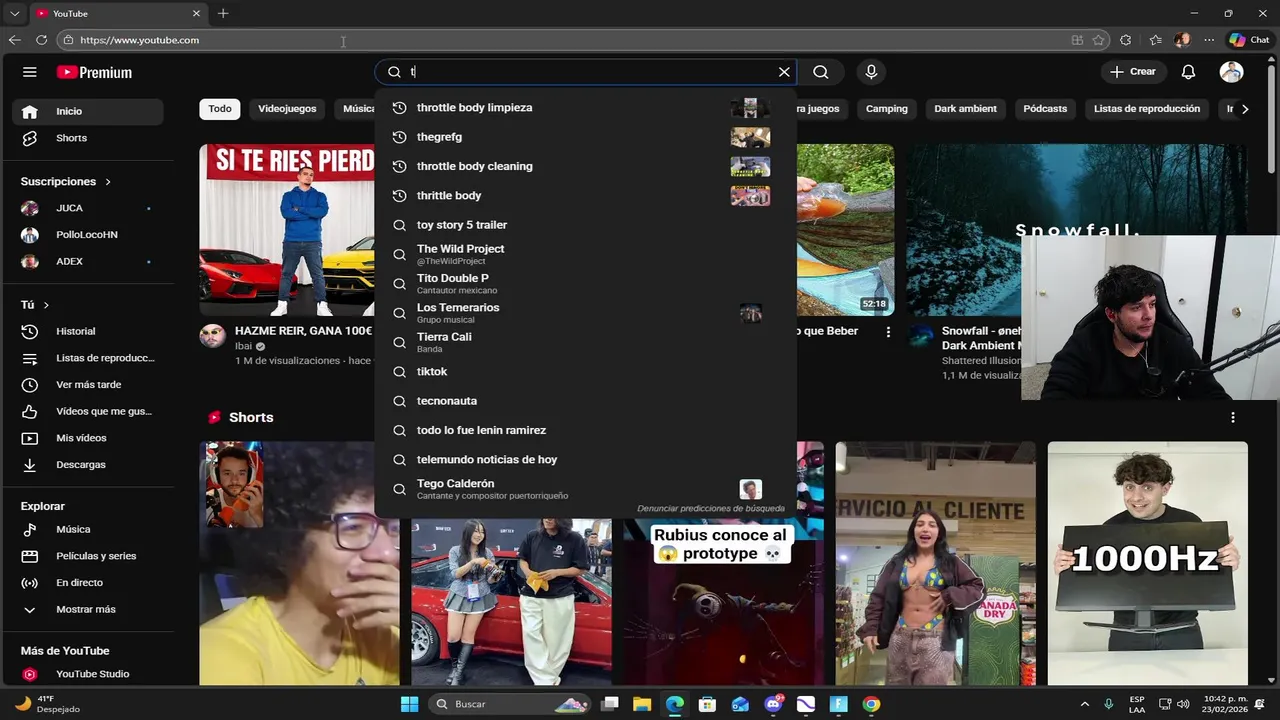Click the magnifier search submit button
Viewport: 1280px width, 720px height.
click(x=821, y=72)
